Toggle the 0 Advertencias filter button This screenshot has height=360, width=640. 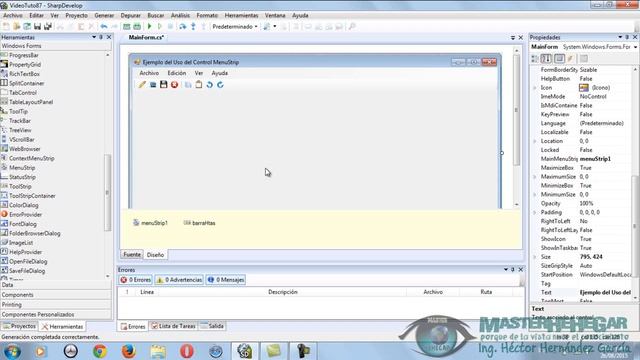click(179, 280)
